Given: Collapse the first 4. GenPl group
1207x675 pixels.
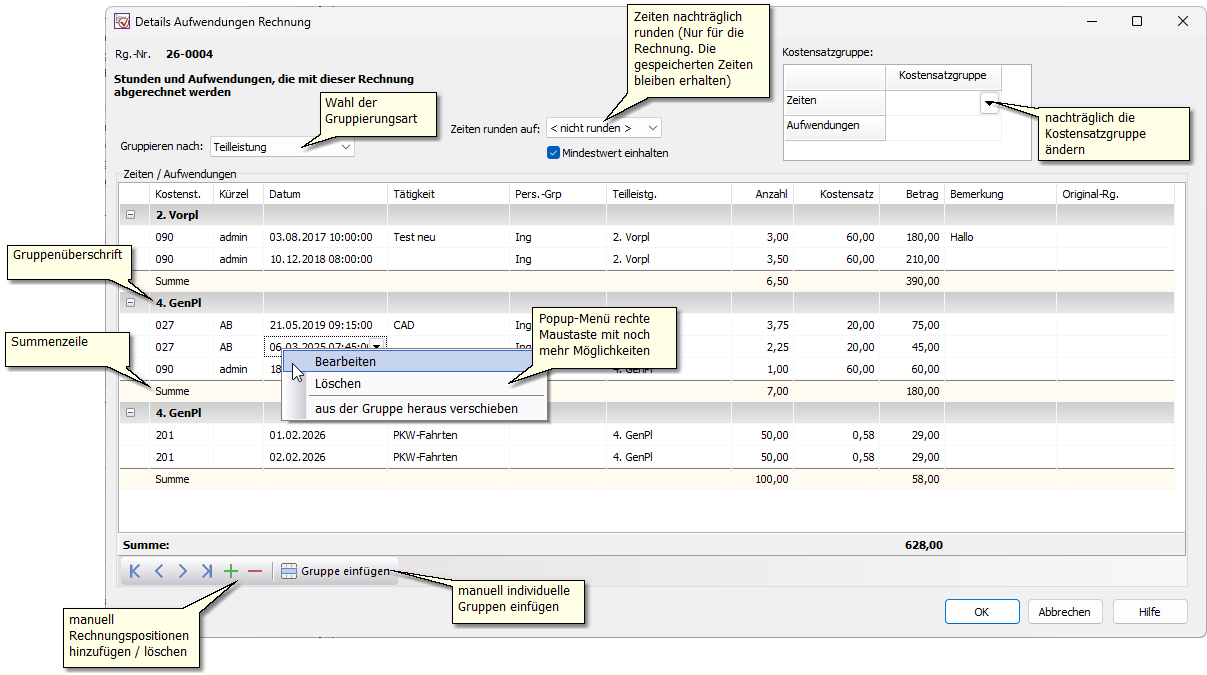Looking at the screenshot, I should (131, 302).
